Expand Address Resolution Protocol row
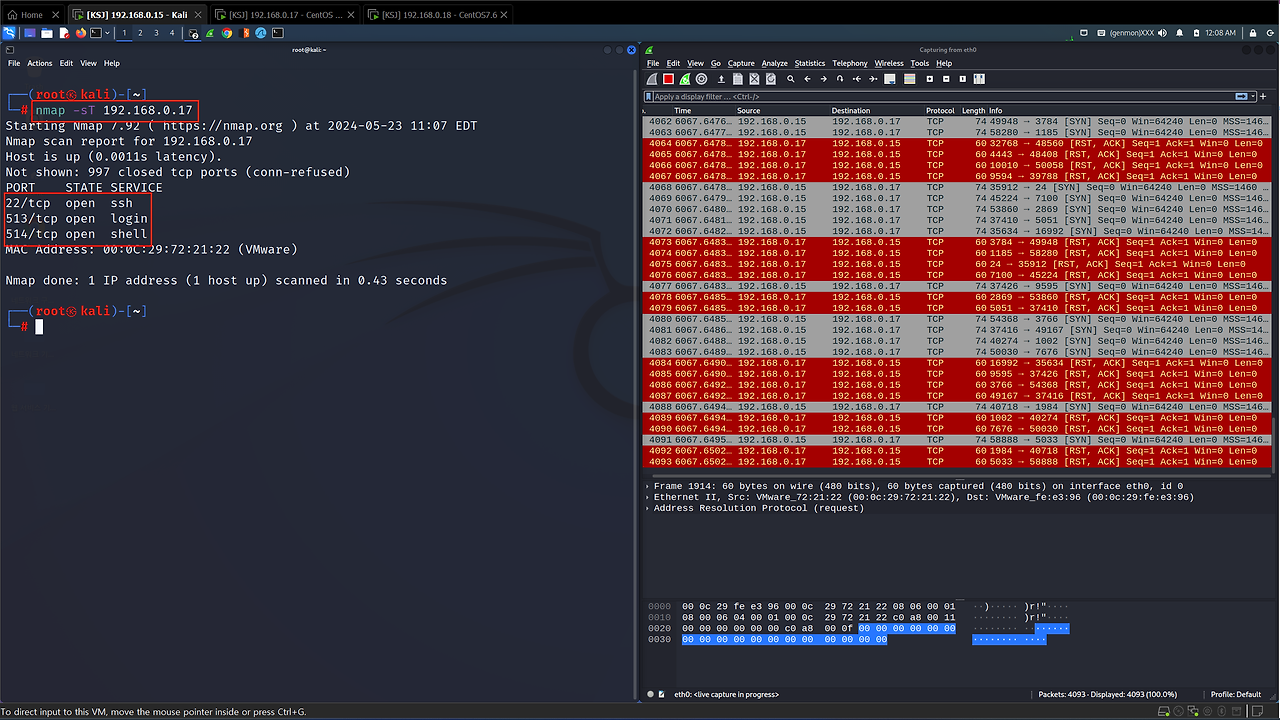This screenshot has height=720, width=1280. click(x=648, y=508)
